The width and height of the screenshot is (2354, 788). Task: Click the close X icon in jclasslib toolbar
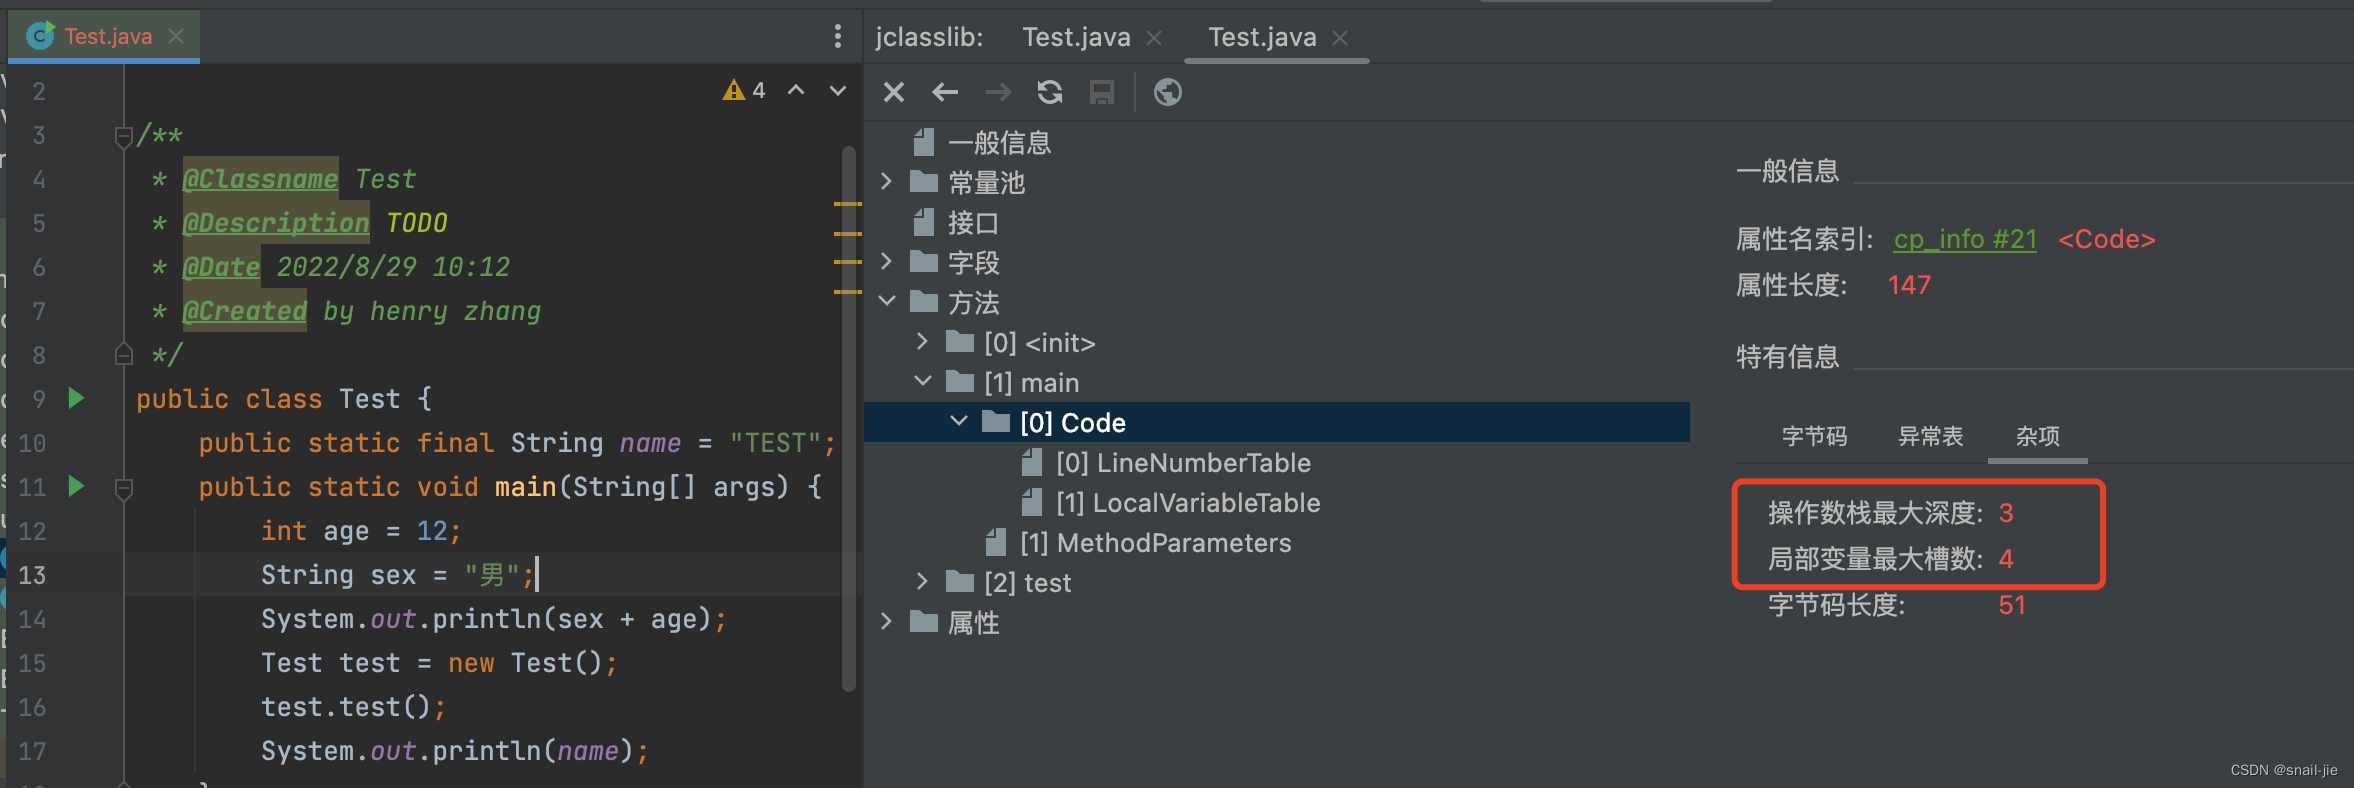pos(894,92)
